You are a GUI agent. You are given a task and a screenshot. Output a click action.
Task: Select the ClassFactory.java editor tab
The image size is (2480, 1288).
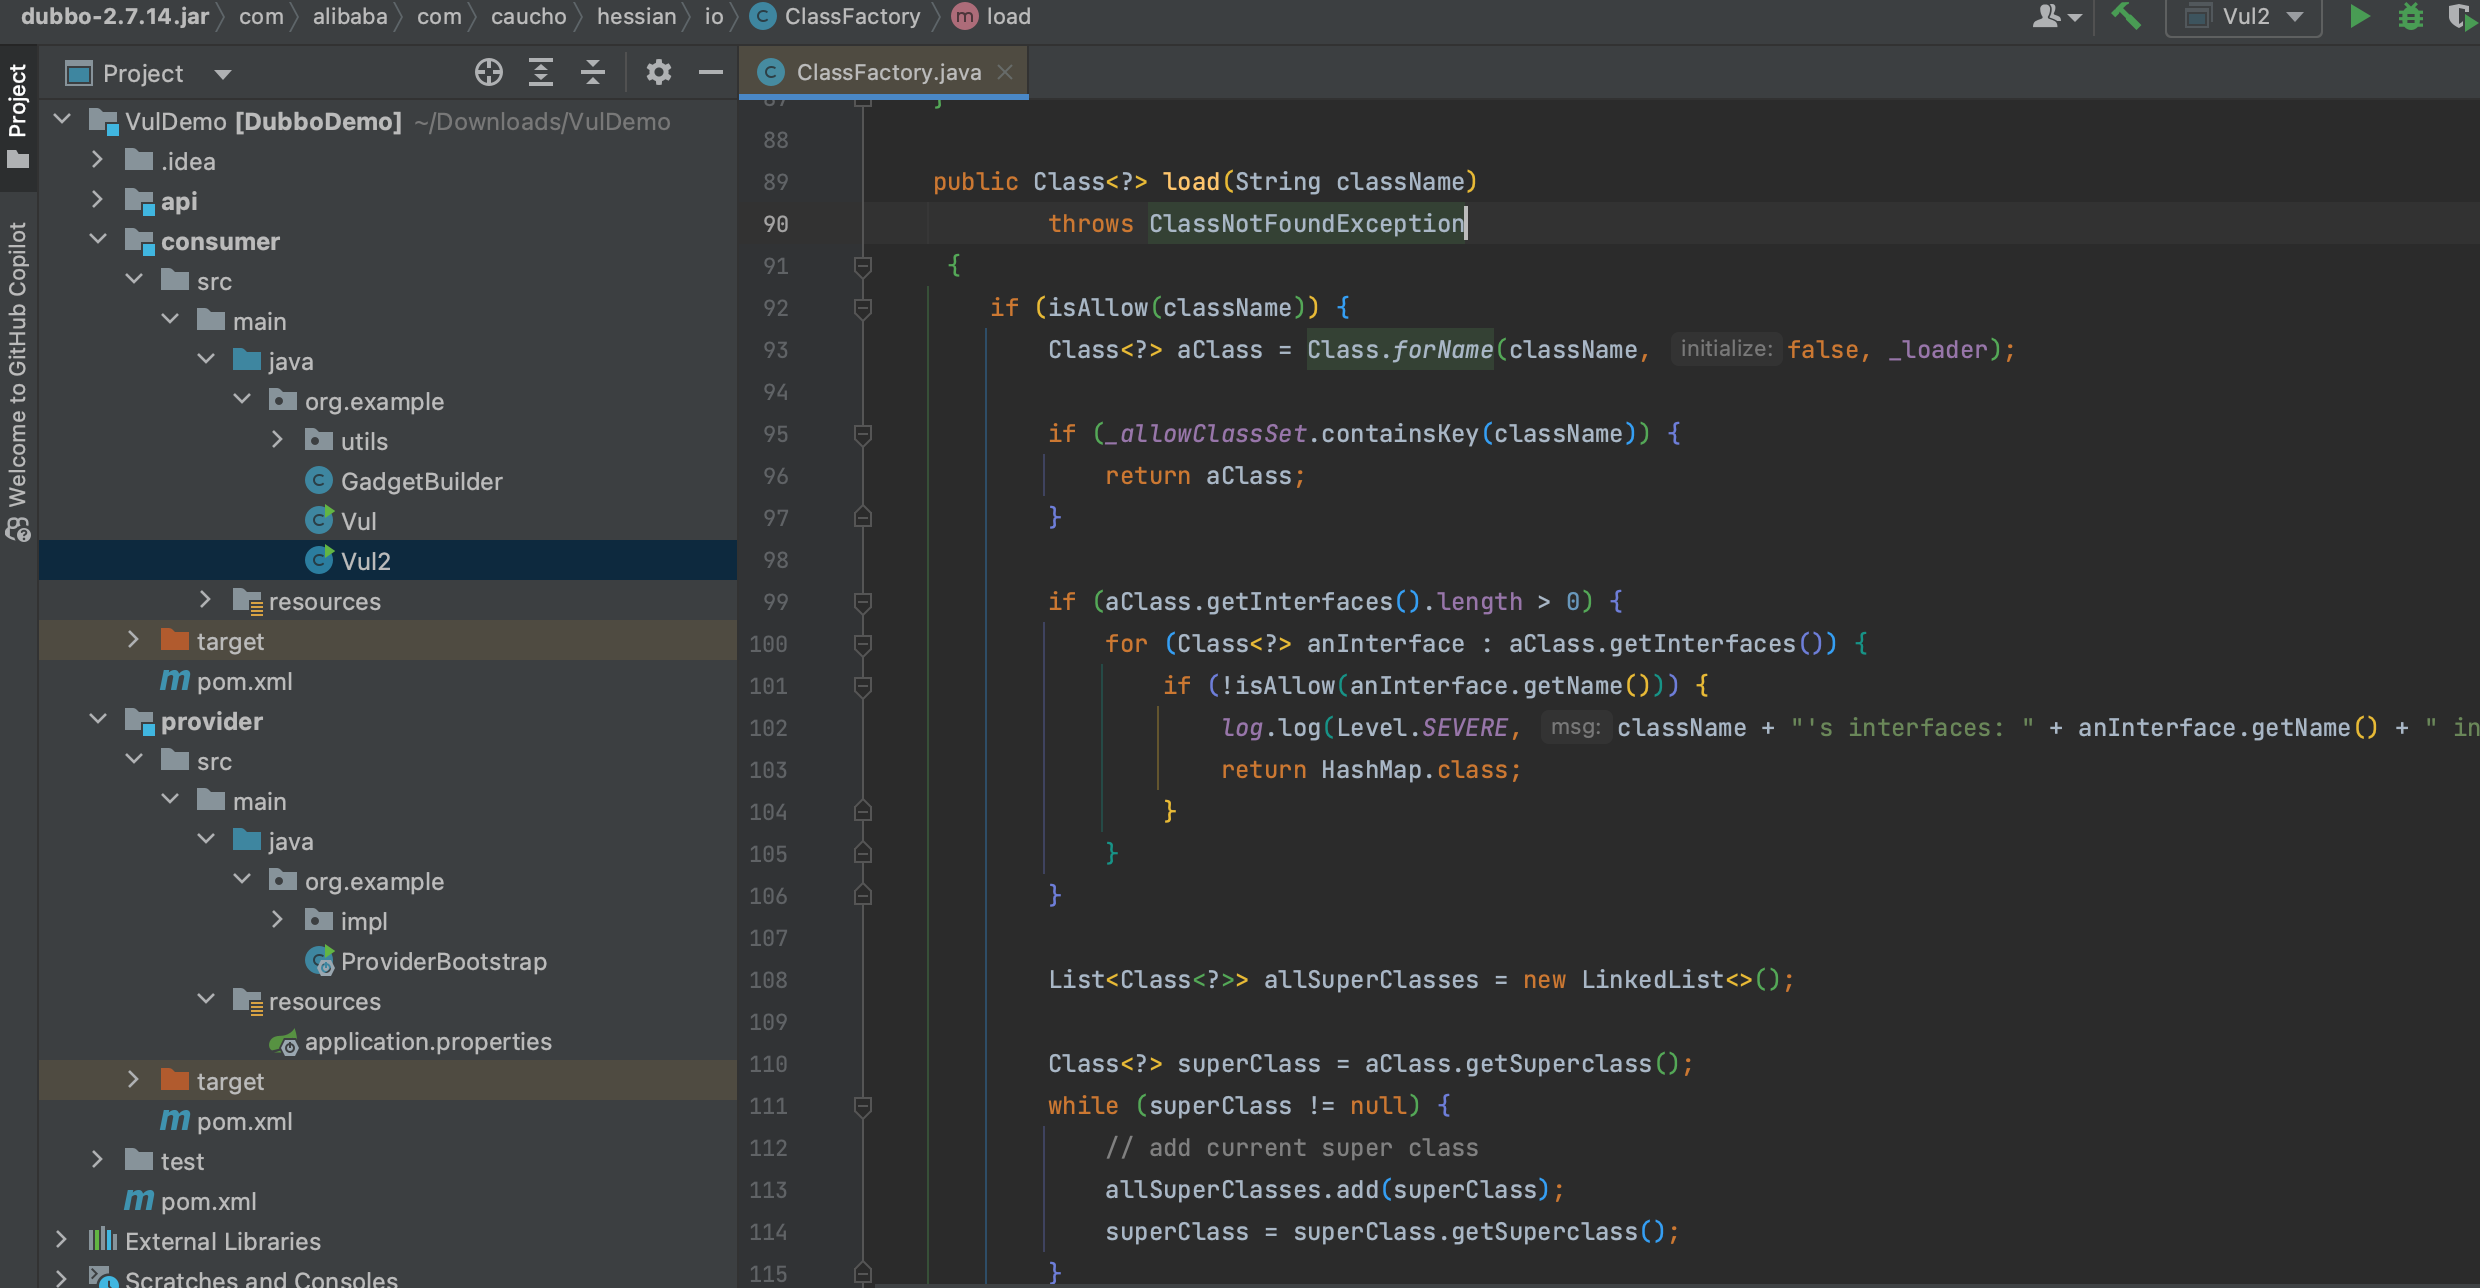click(x=884, y=72)
